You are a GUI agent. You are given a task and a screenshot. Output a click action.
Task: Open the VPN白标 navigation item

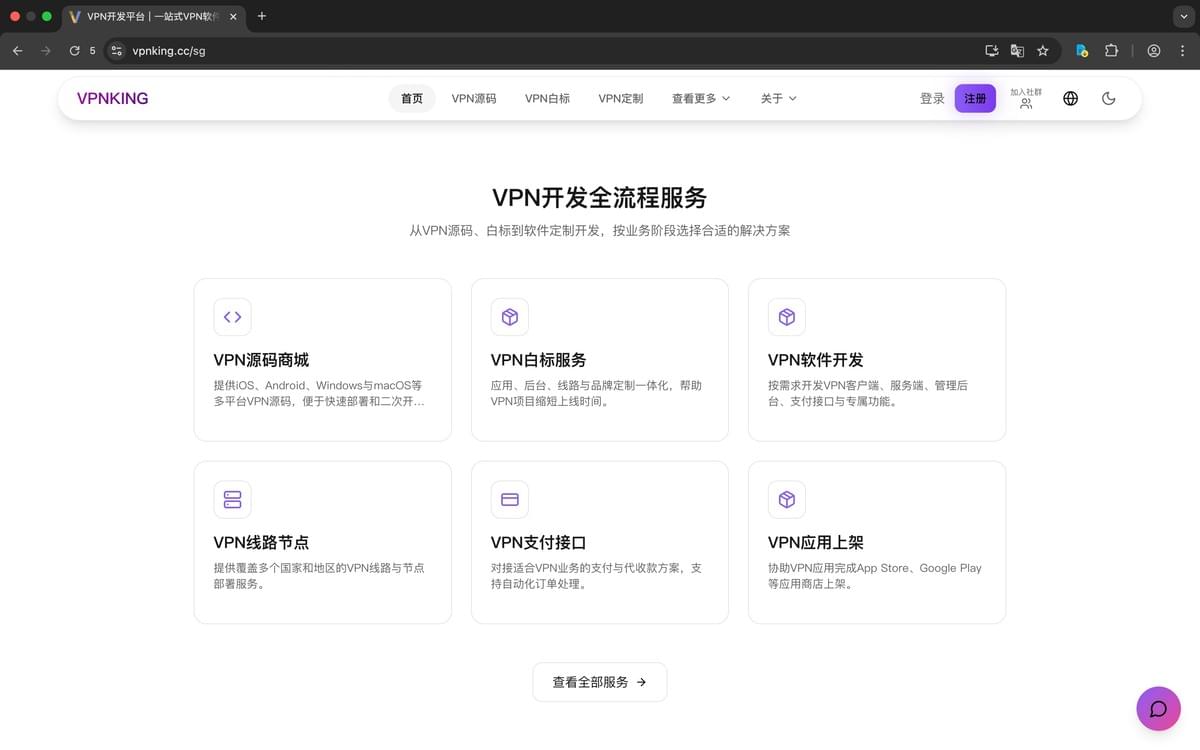[547, 98]
